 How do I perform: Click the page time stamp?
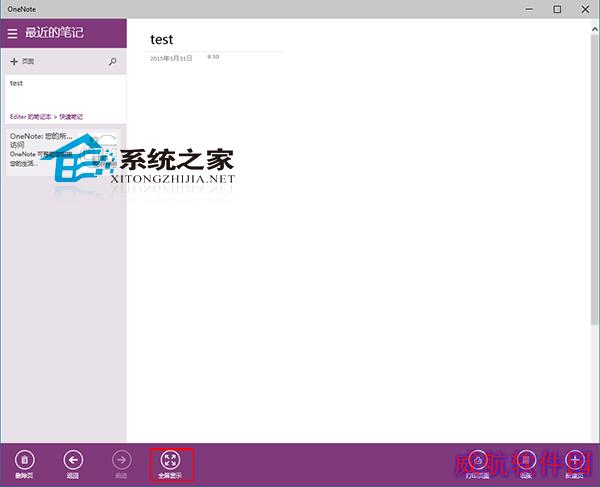click(213, 57)
